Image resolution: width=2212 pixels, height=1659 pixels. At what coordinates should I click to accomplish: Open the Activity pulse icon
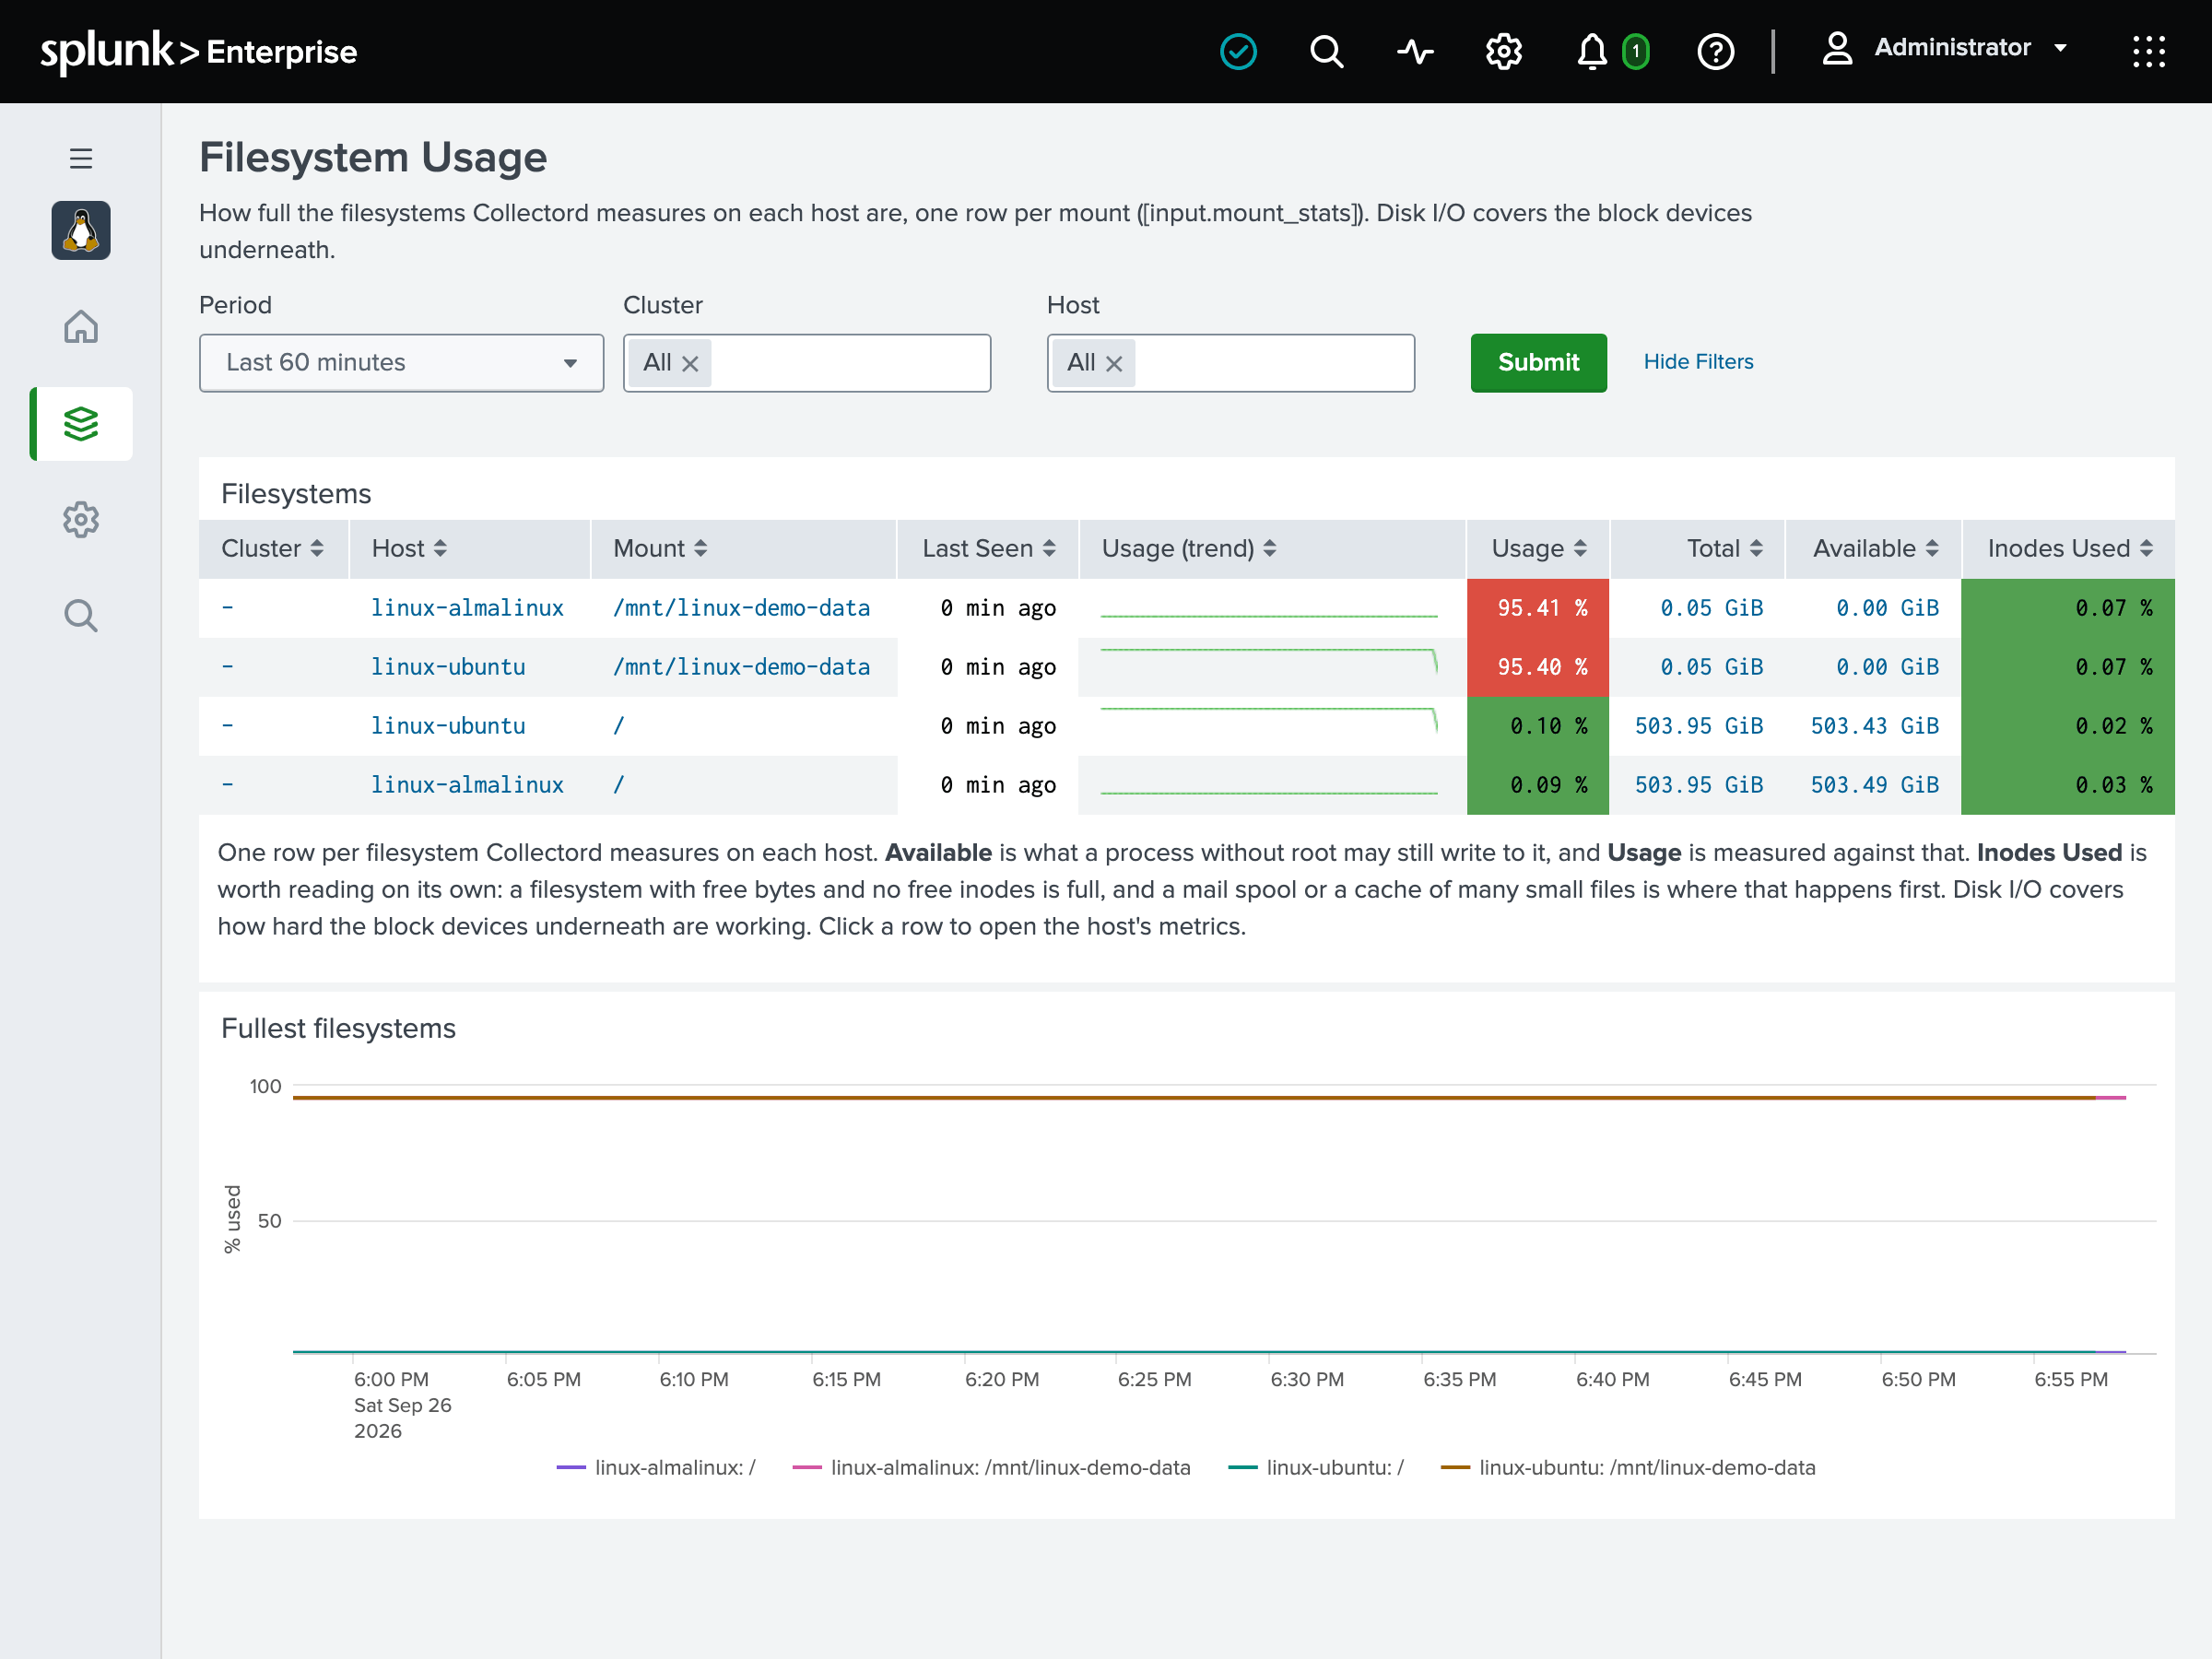click(x=1415, y=51)
